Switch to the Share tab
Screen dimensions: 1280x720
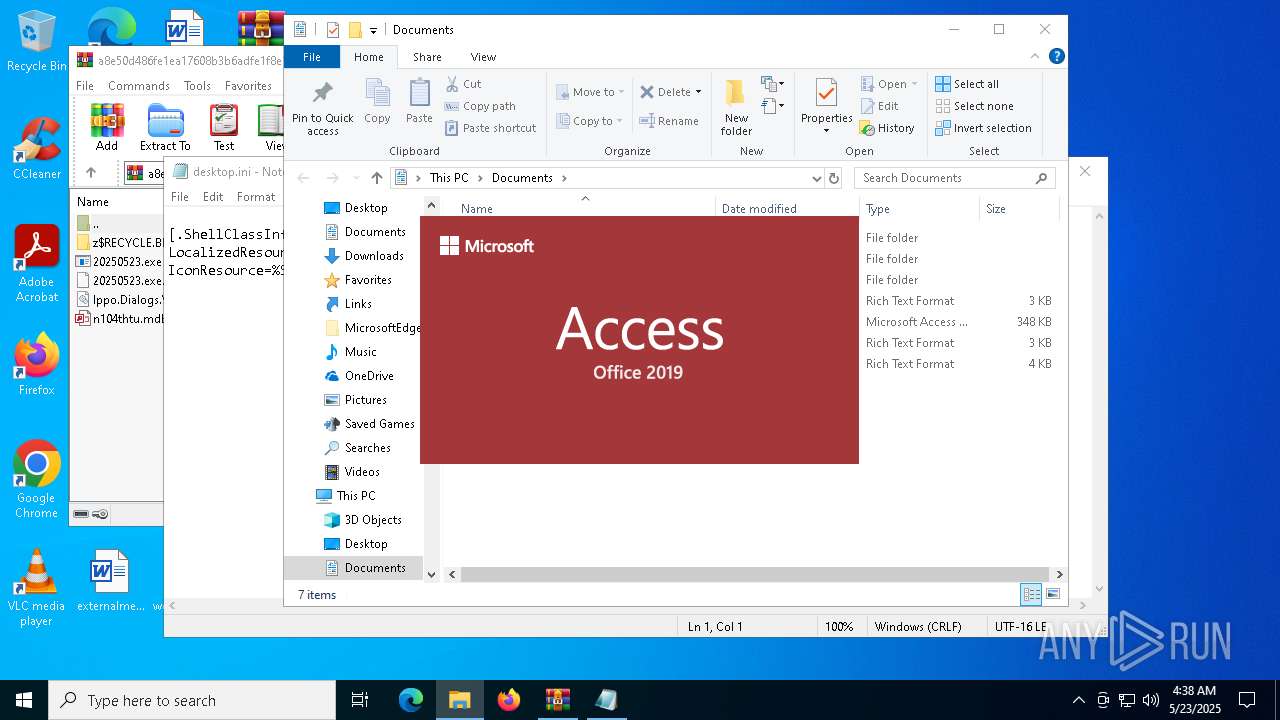tap(427, 57)
